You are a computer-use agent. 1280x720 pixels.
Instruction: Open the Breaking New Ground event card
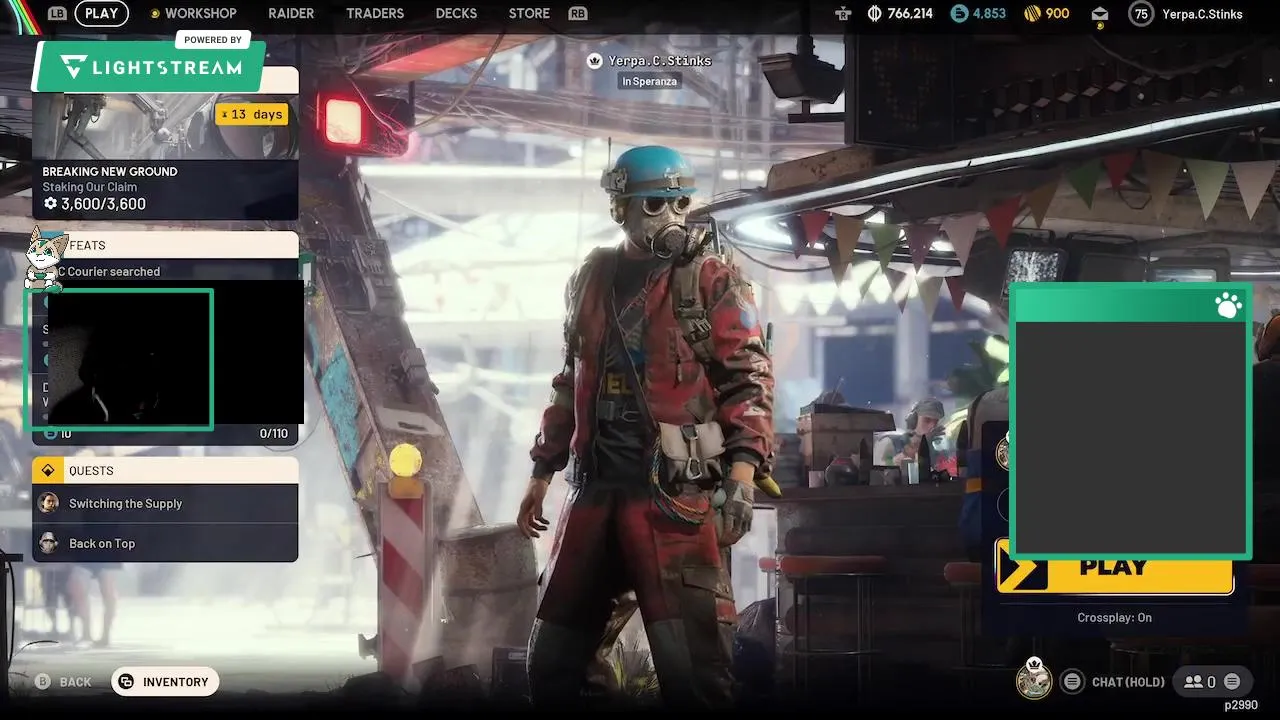[x=165, y=143]
